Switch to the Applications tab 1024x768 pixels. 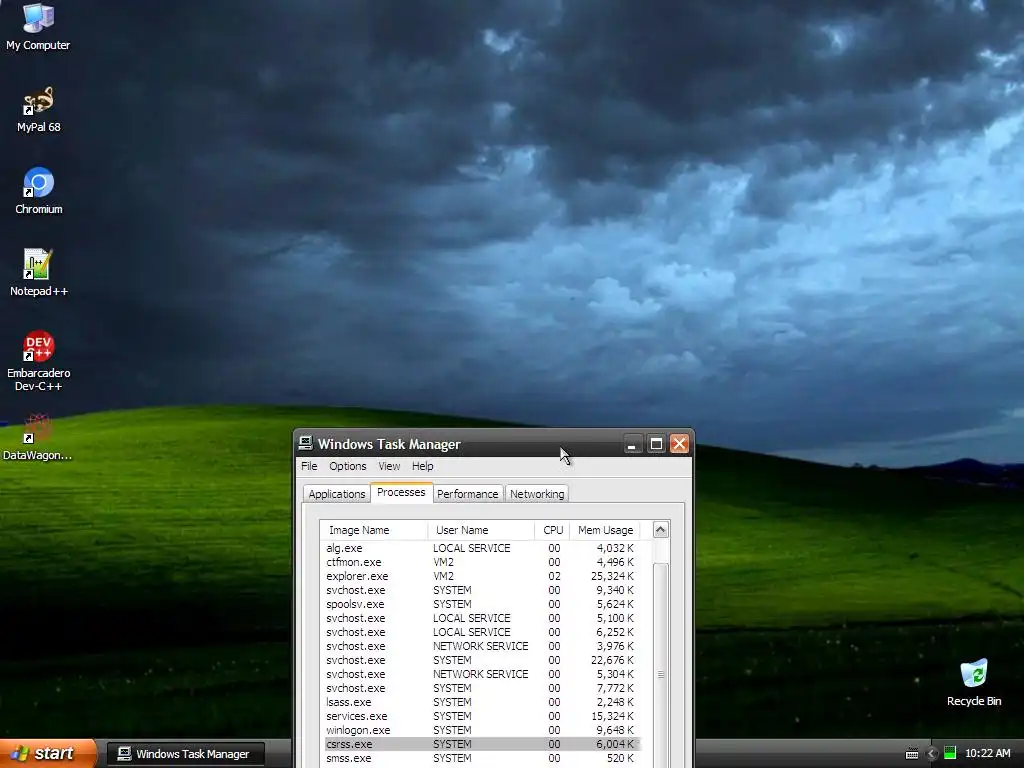point(336,494)
